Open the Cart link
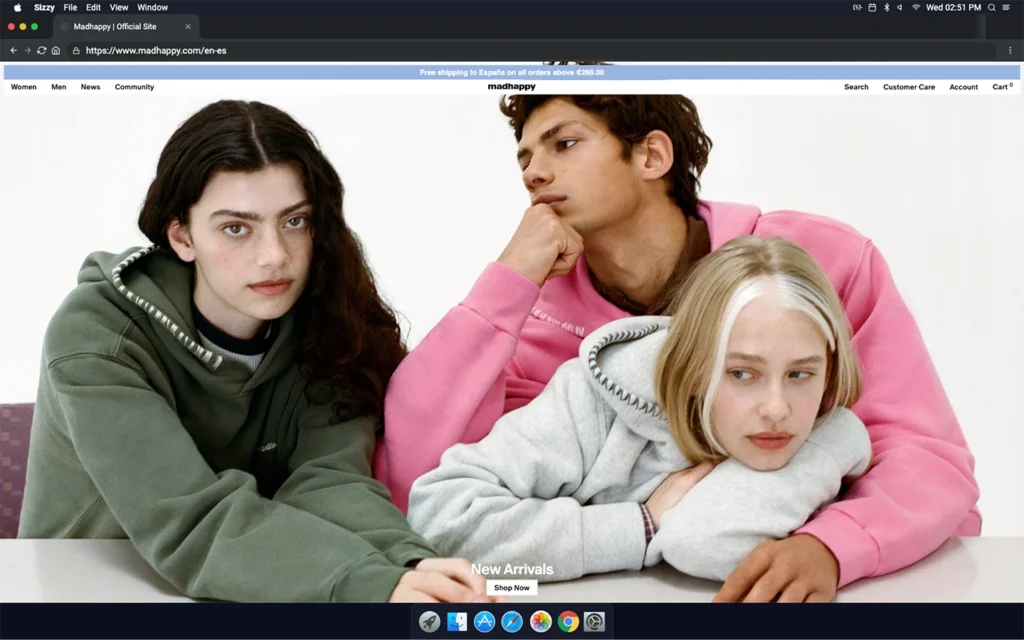The image size is (1024, 640). coord(1001,87)
